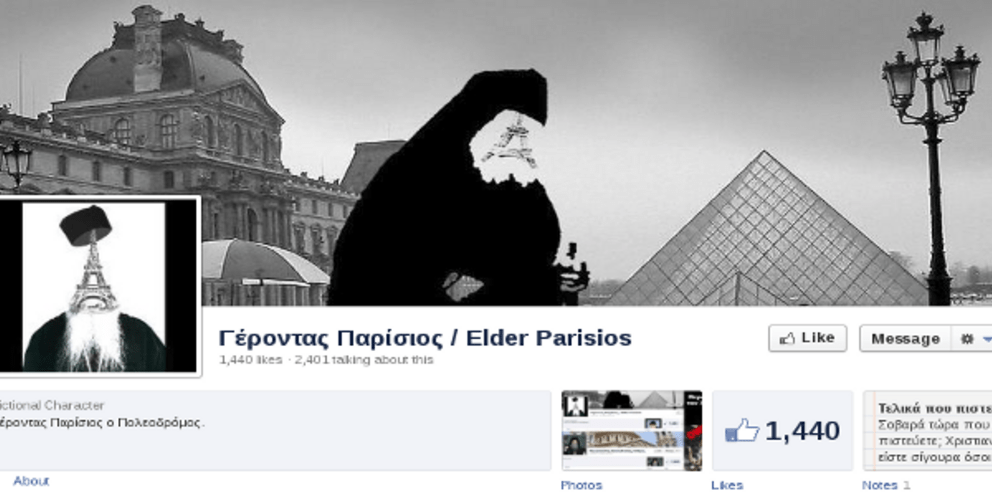Screen dimensions: 992x496
Task: Send a message with Message button
Action: click(x=905, y=338)
